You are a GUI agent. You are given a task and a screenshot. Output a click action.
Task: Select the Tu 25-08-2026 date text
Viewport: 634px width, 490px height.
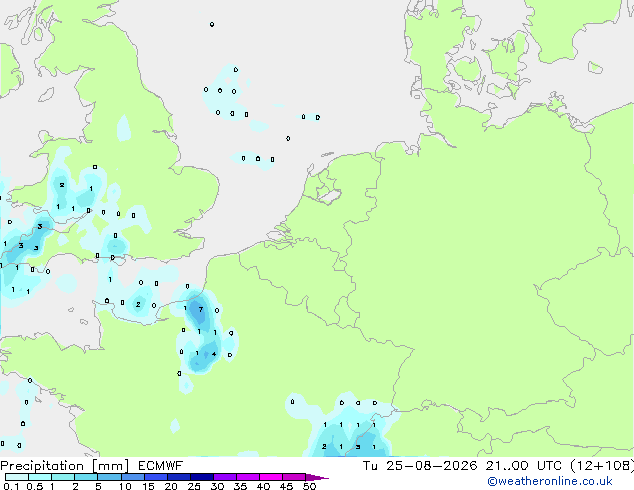coord(420,466)
